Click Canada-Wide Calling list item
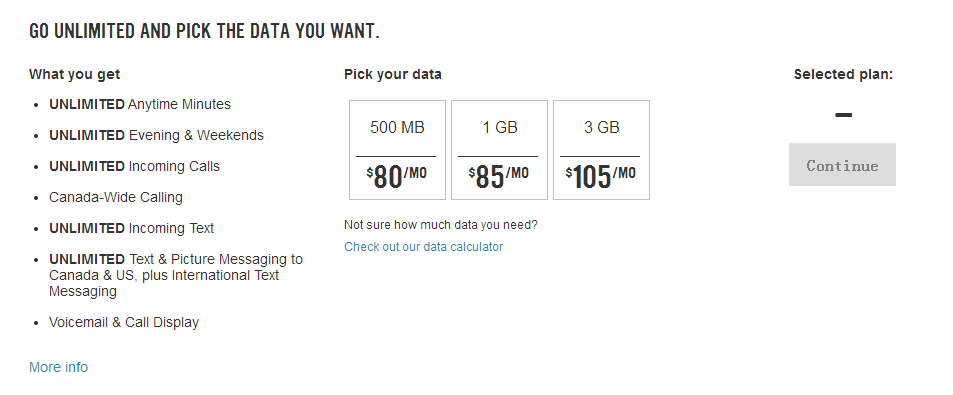Screen dimensions: 953x395 pyautogui.click(x=116, y=198)
